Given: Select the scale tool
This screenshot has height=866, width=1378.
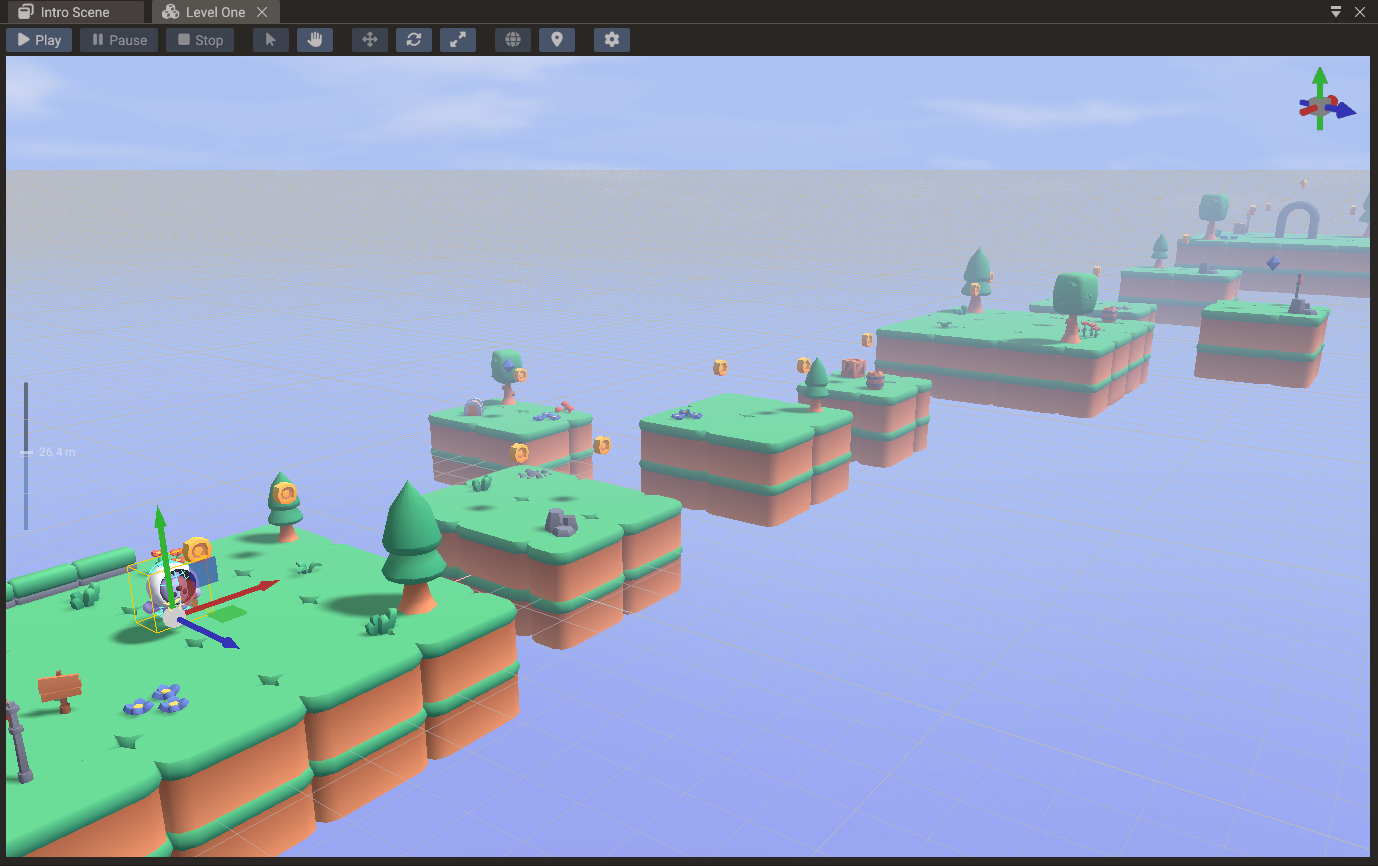Looking at the screenshot, I should tap(458, 40).
